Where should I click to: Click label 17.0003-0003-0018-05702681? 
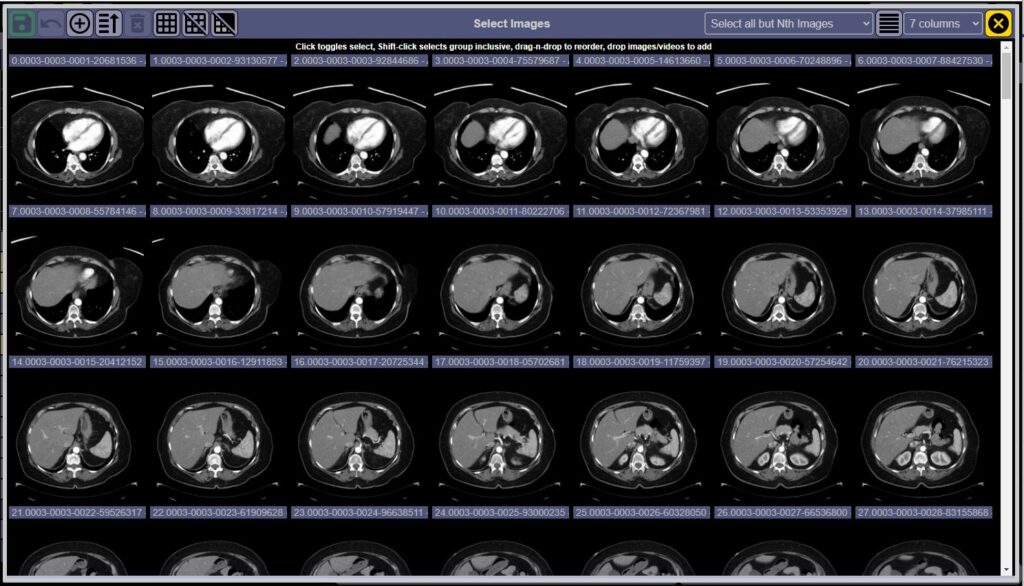[x=500, y=362]
